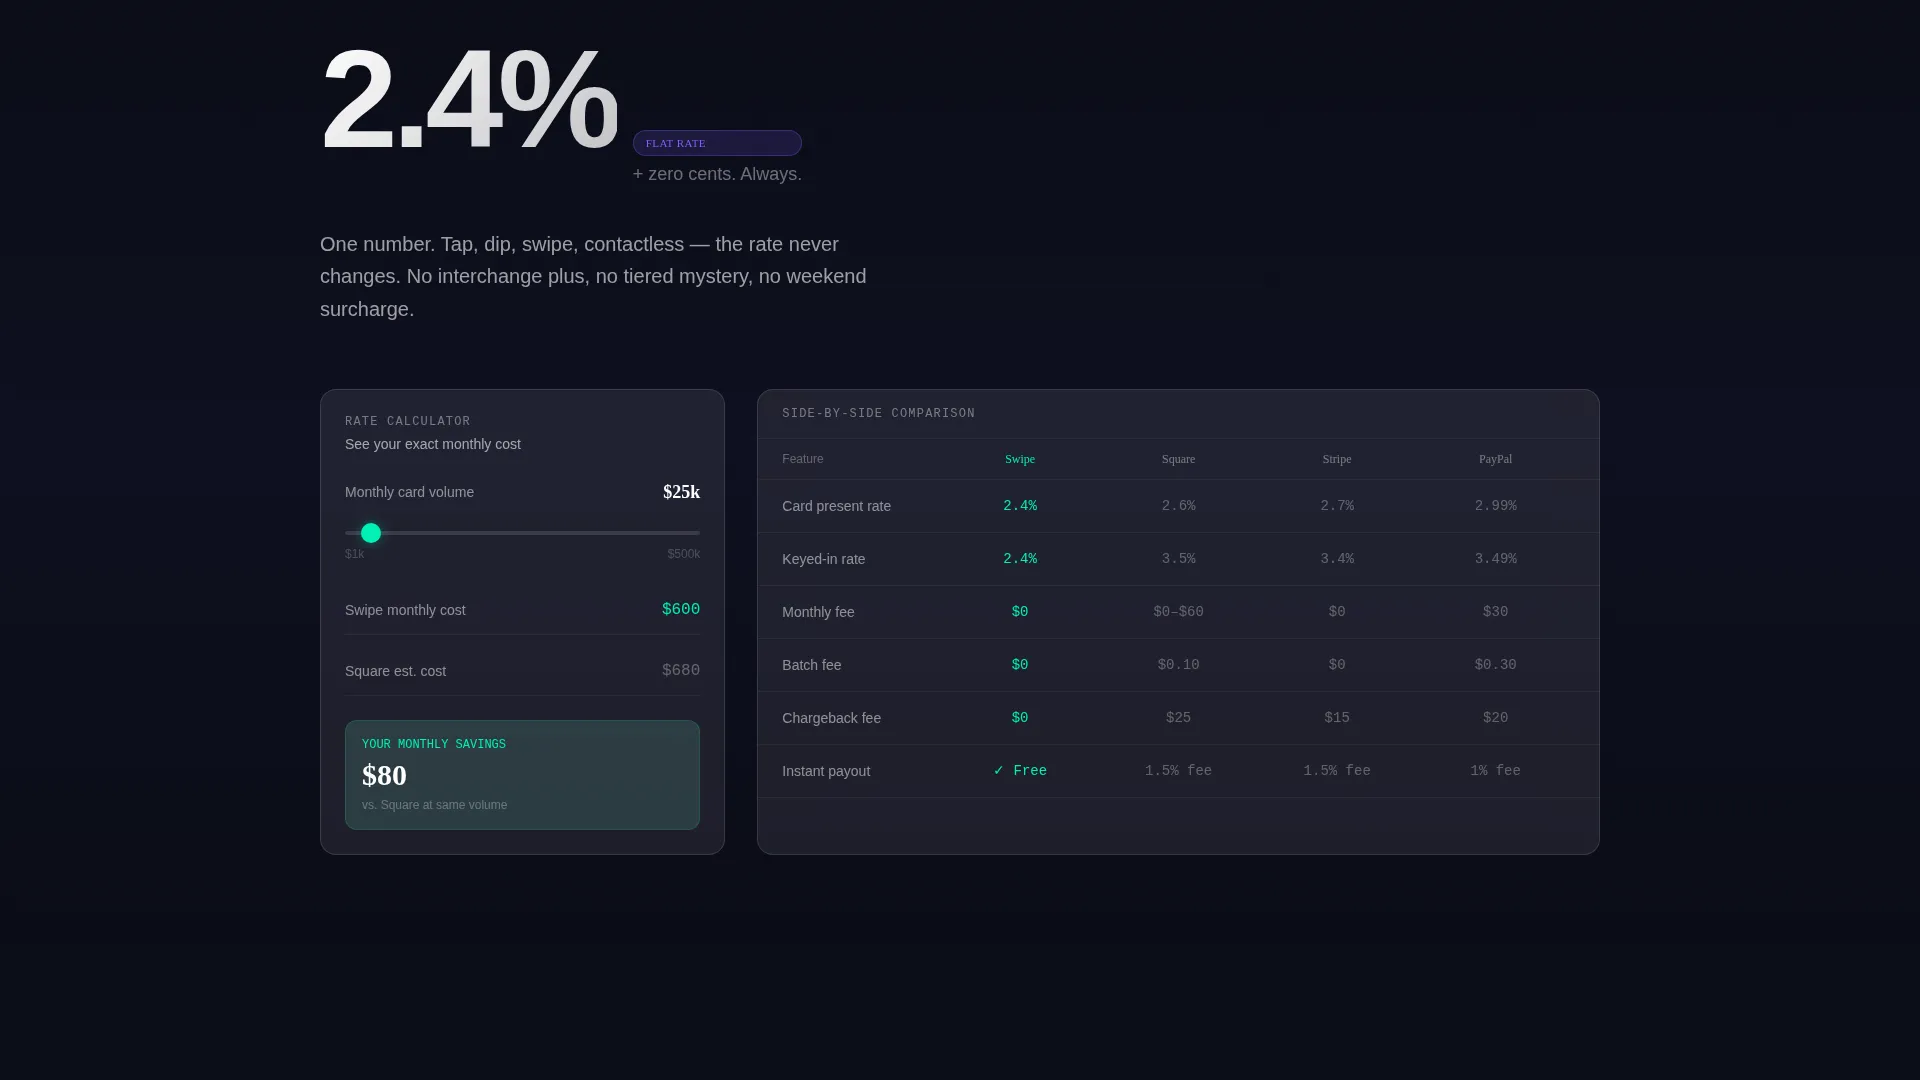Image resolution: width=1920 pixels, height=1080 pixels.
Task: Click the $1k slider minimum label
Action: click(x=355, y=554)
